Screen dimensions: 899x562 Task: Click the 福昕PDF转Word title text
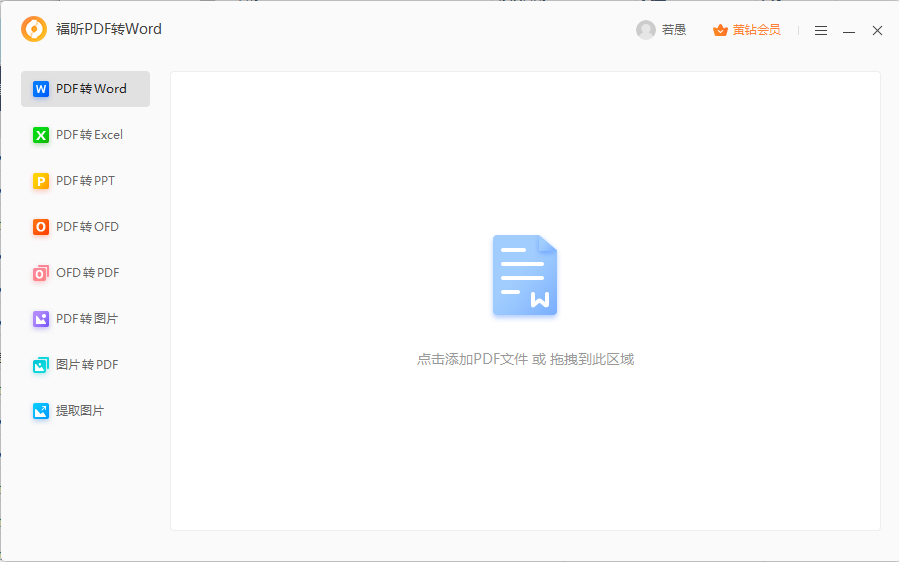coord(109,30)
